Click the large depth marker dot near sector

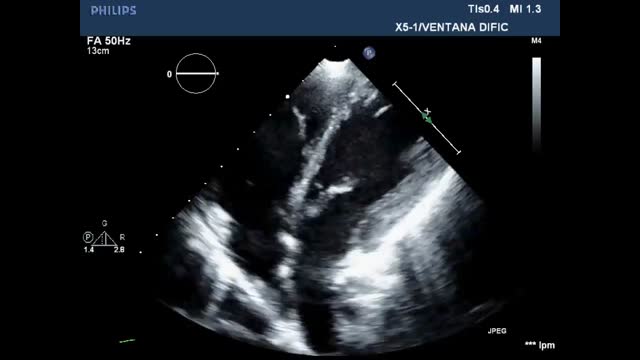pyautogui.click(x=288, y=97)
